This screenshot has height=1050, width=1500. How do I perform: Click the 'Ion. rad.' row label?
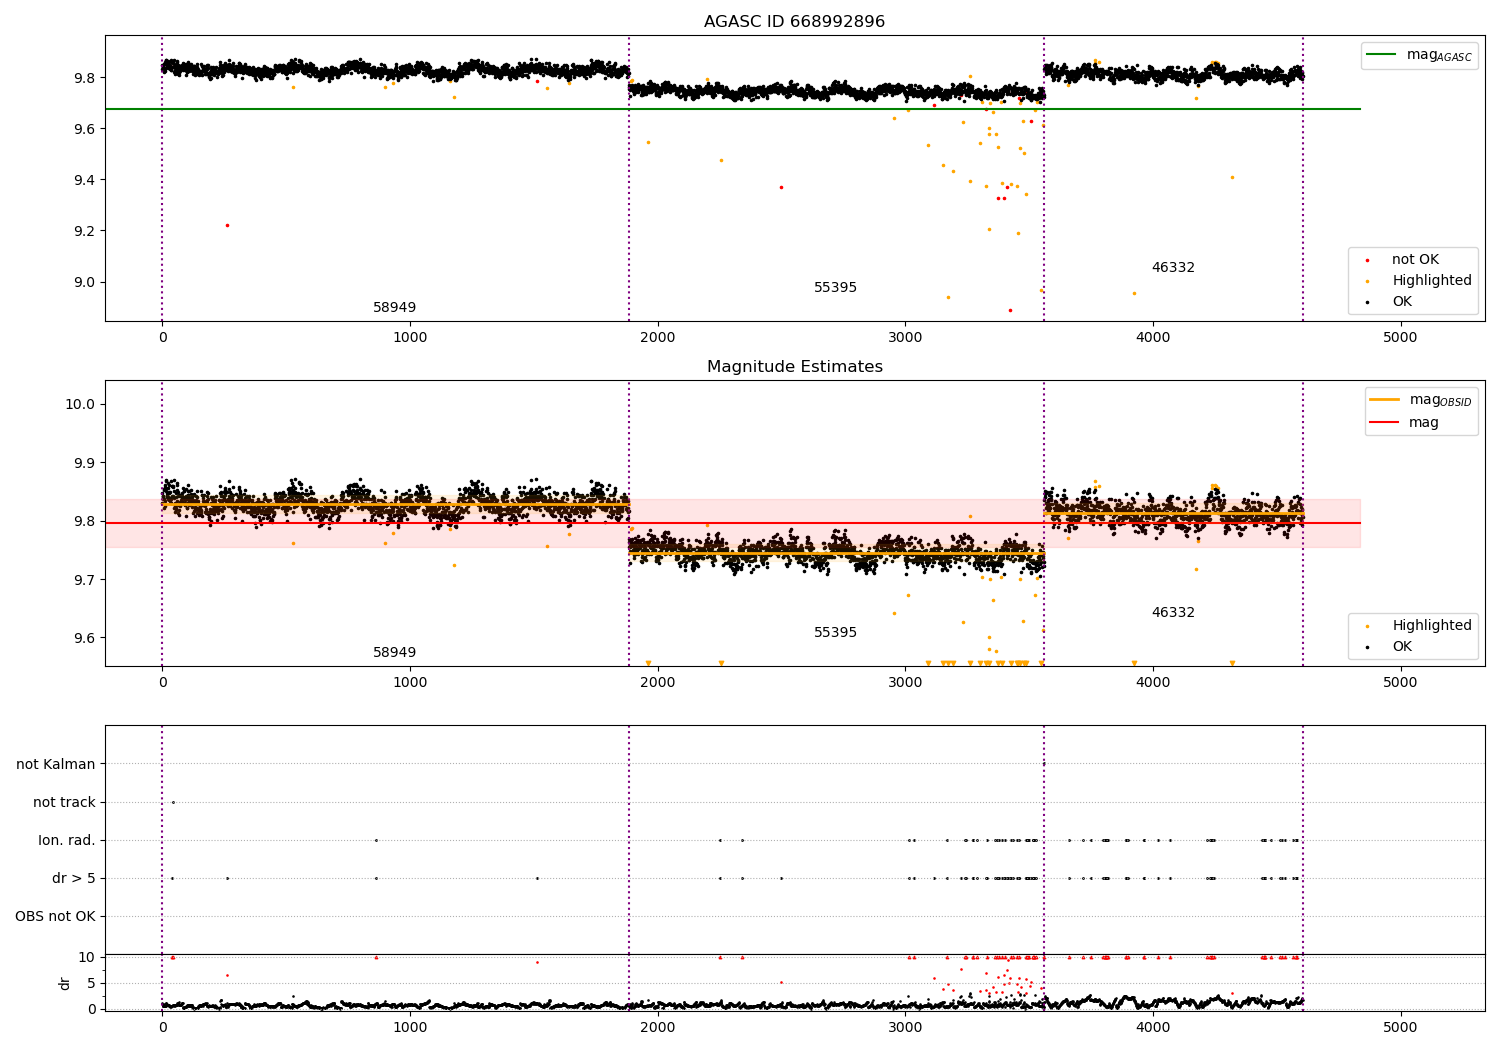pyautogui.click(x=67, y=841)
